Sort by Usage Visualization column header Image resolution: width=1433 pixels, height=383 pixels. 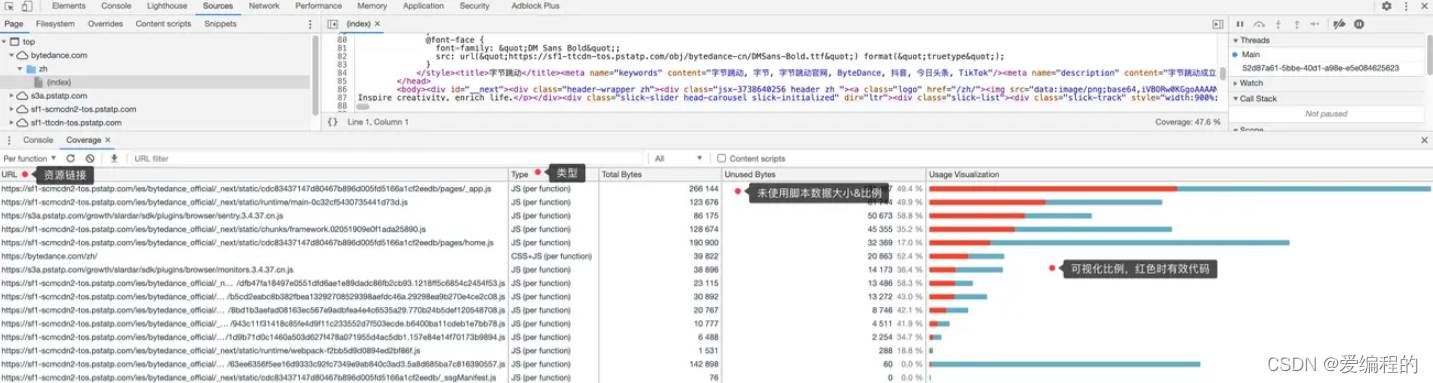click(1179, 174)
